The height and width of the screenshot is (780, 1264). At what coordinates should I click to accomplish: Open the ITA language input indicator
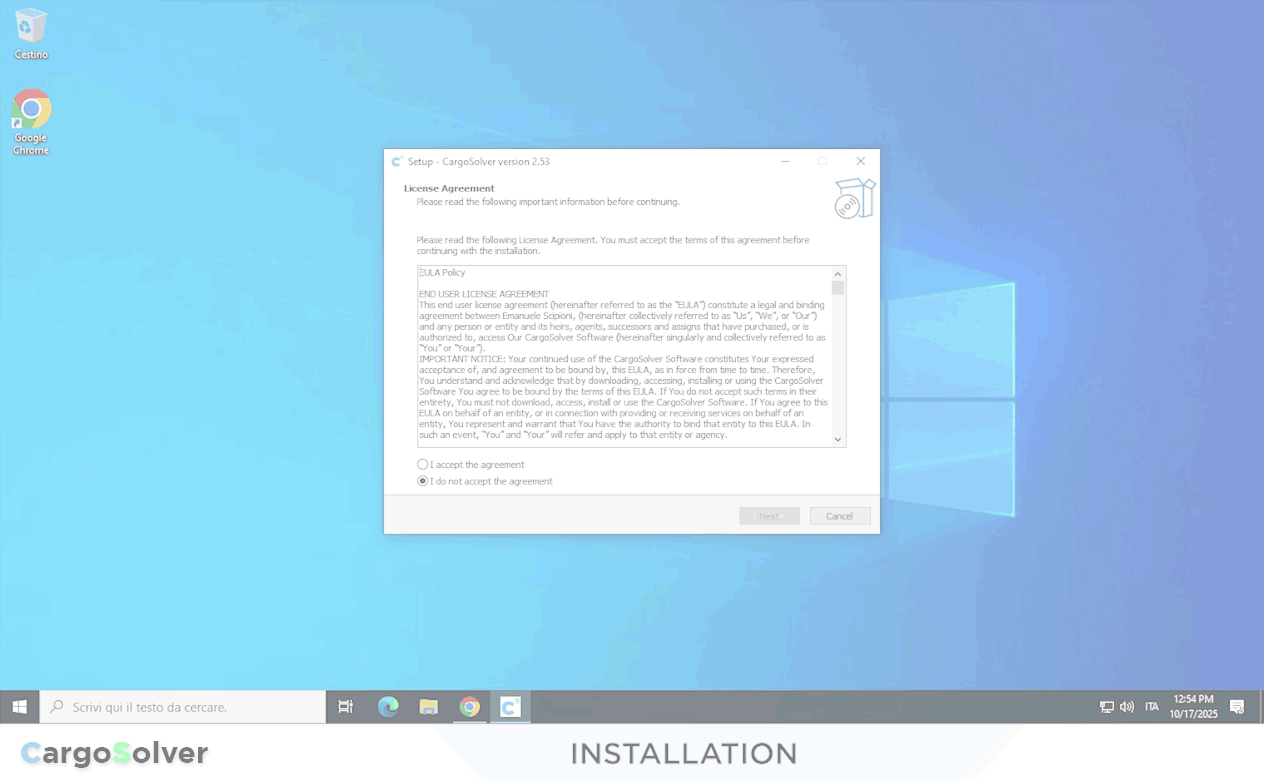[x=1152, y=707]
